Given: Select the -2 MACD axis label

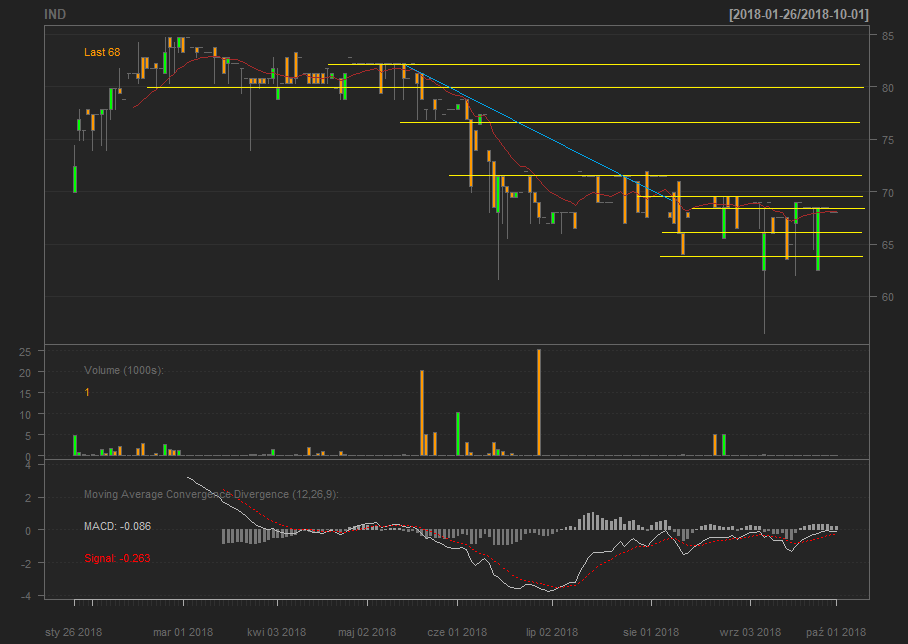Looking at the screenshot, I should (25, 563).
